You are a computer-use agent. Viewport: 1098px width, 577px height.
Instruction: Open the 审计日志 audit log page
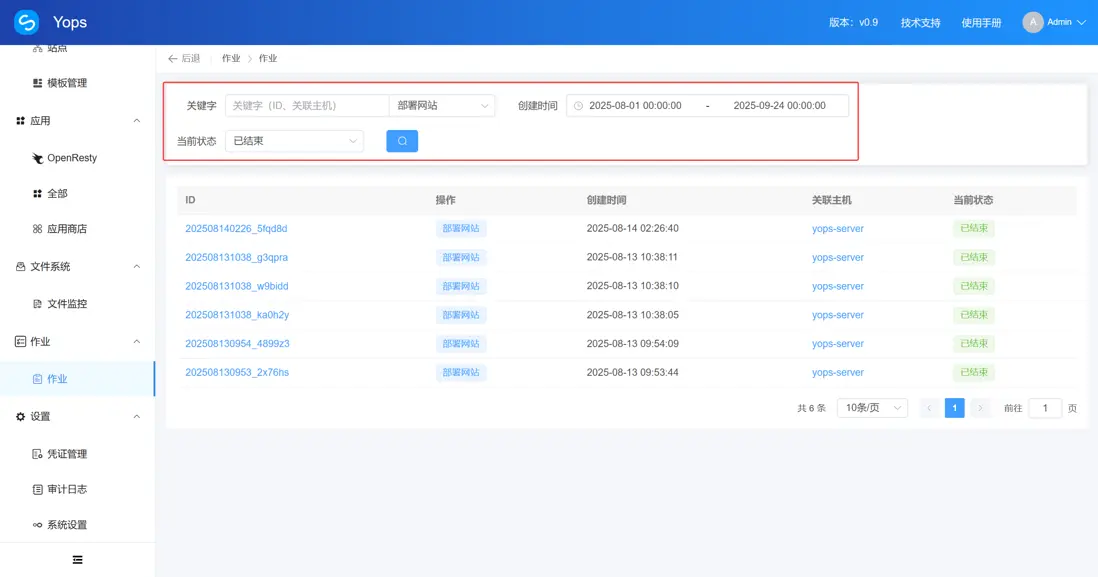(x=66, y=489)
